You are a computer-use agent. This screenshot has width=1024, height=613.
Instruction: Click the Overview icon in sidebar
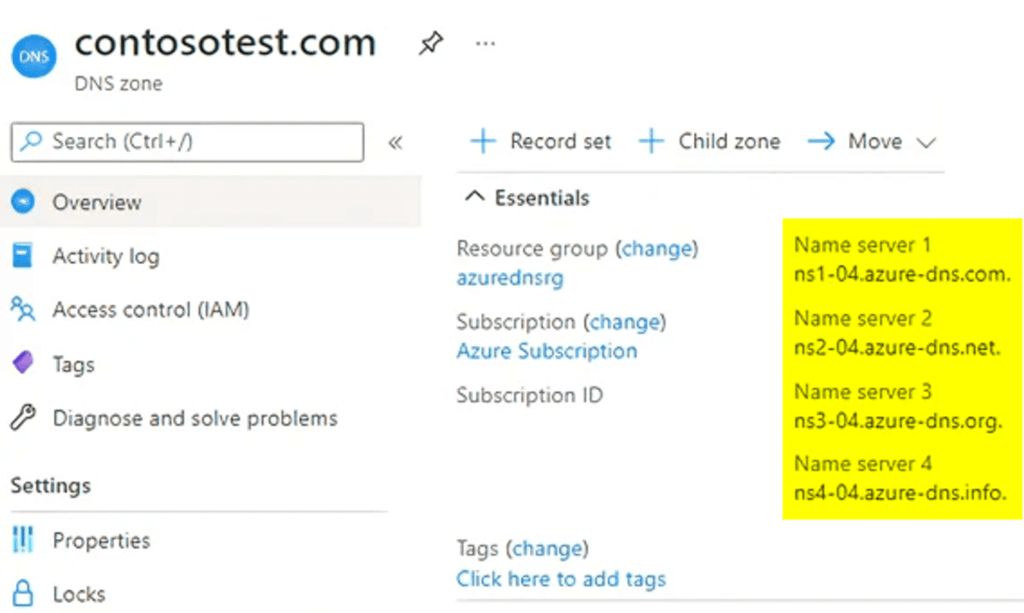pos(22,202)
